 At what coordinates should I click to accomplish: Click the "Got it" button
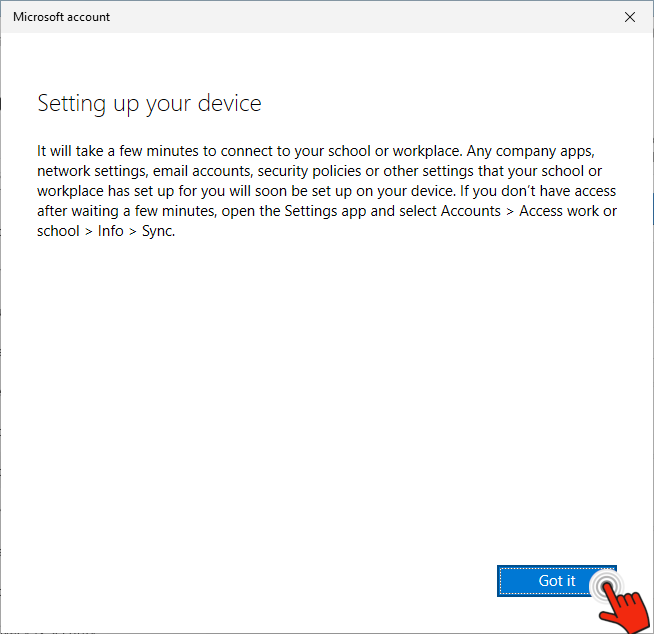(x=556, y=581)
